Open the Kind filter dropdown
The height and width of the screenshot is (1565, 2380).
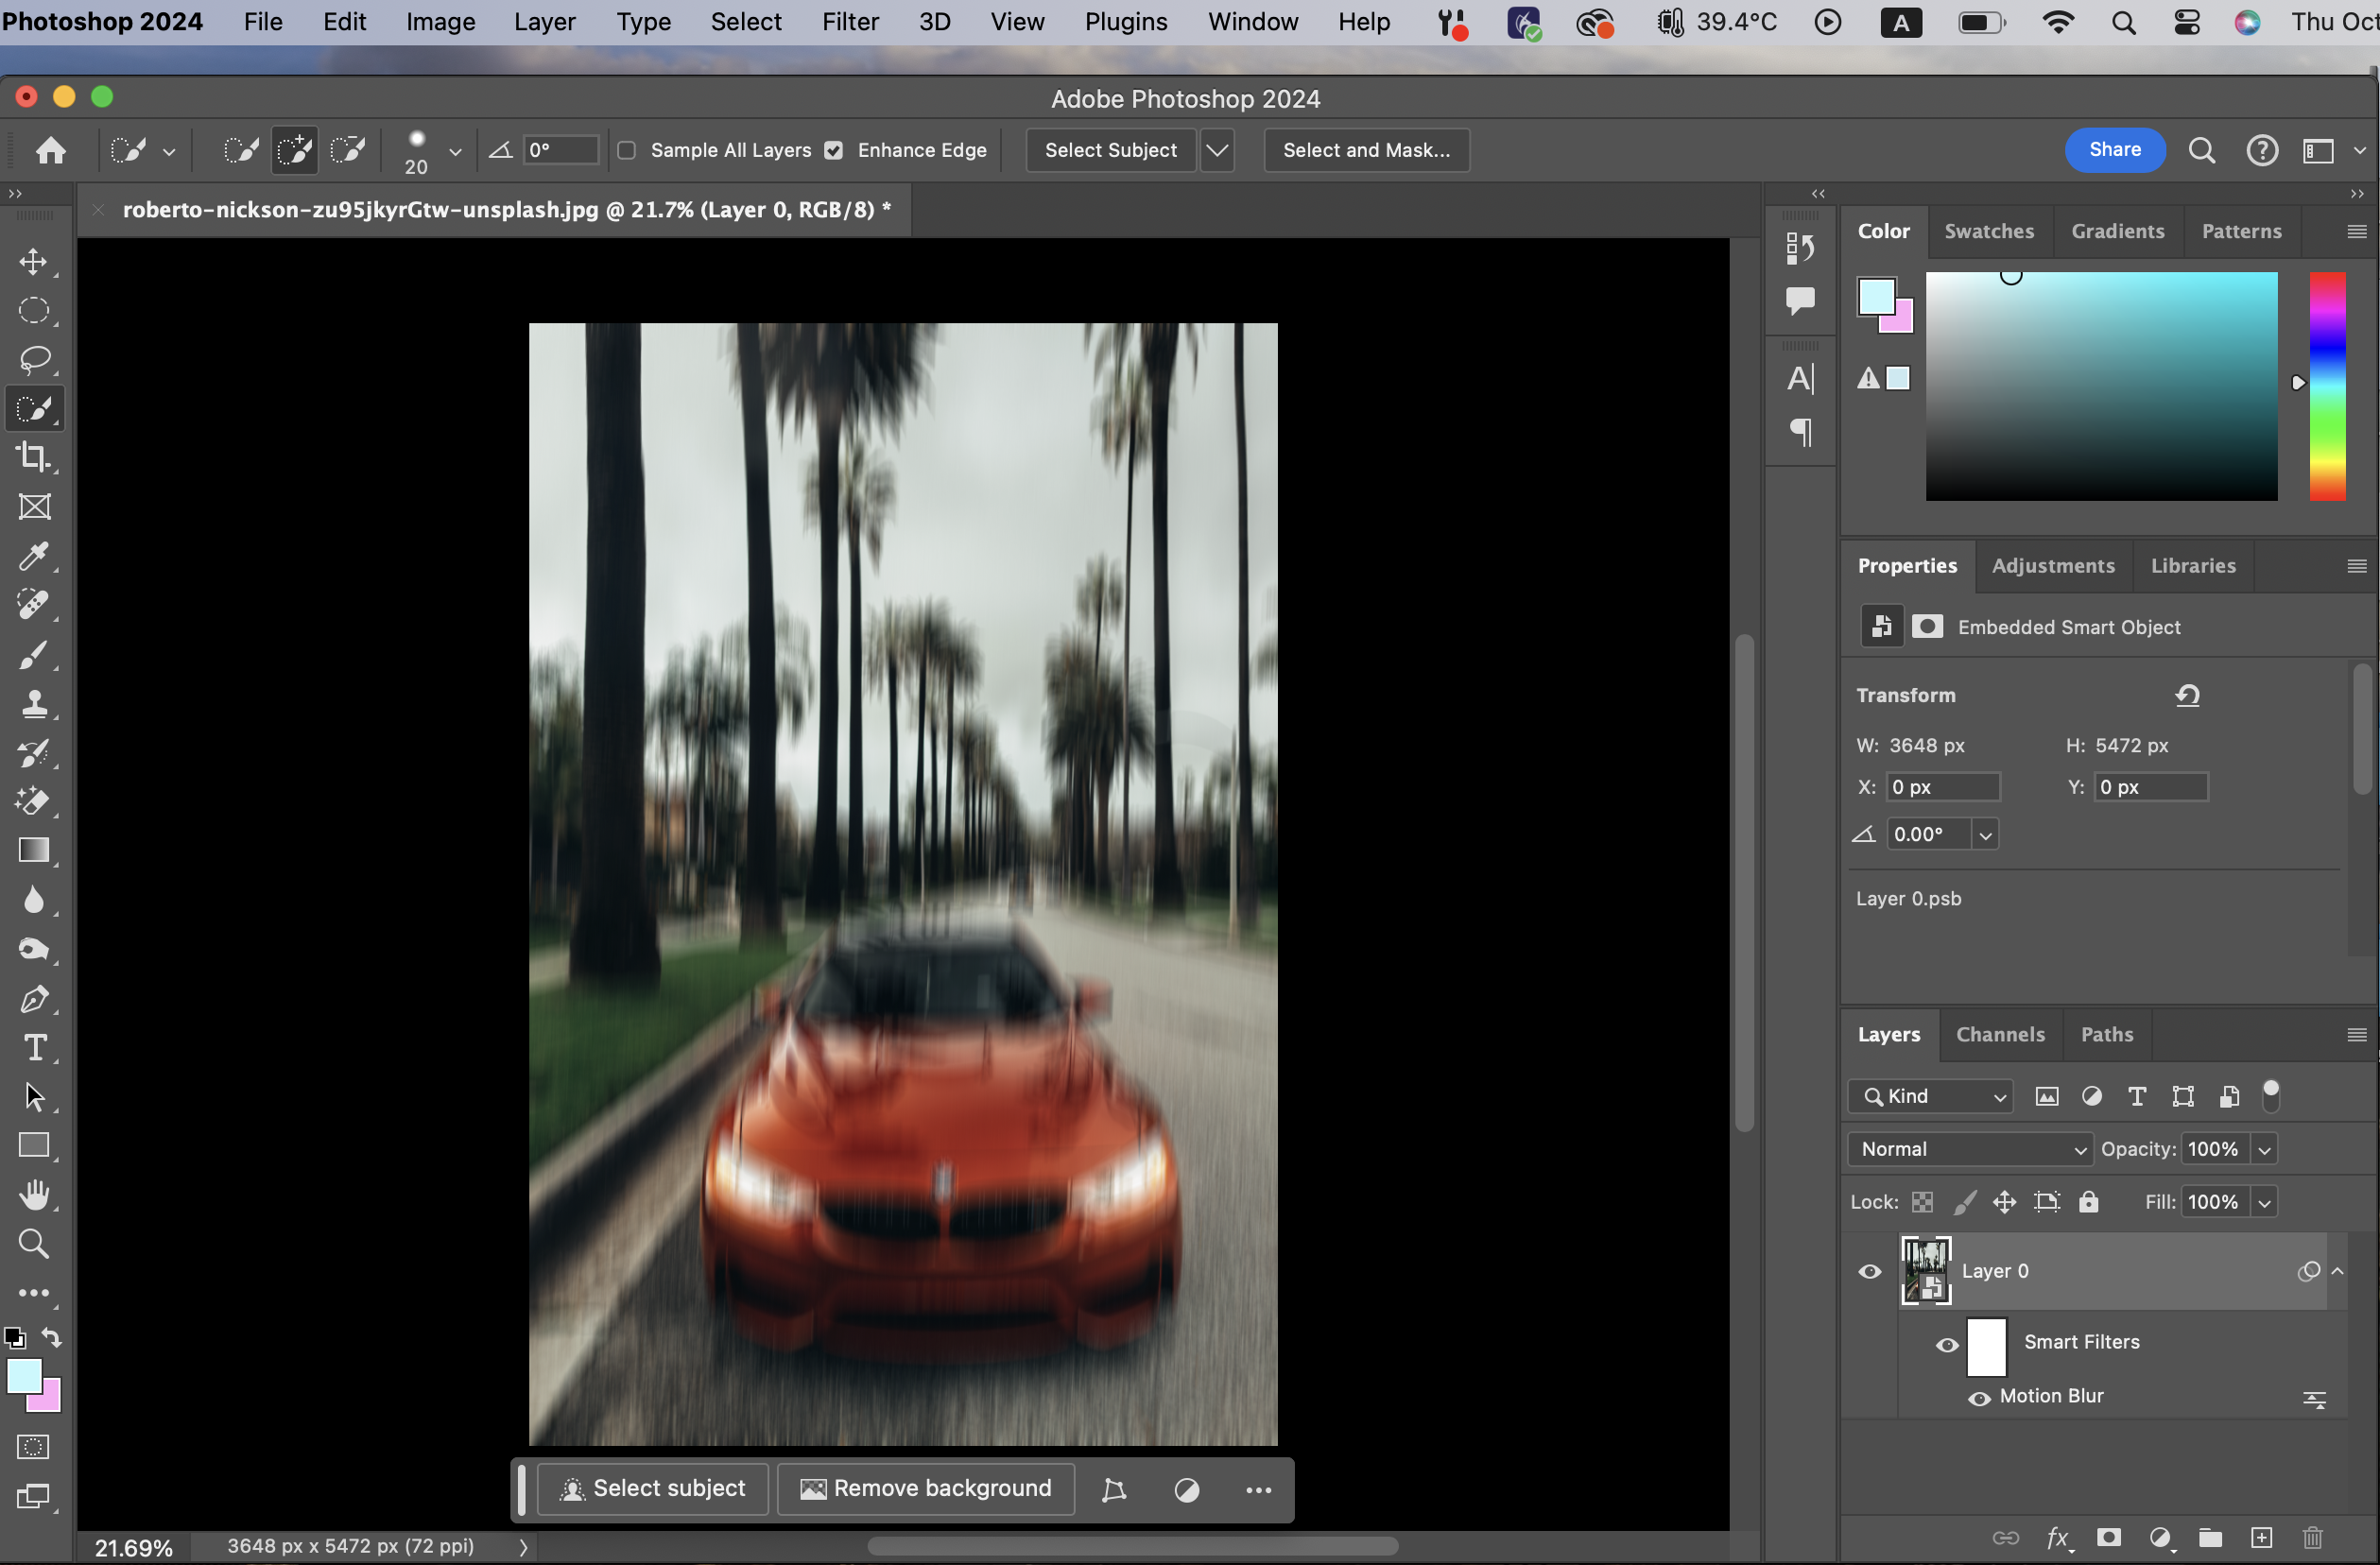point(1931,1096)
